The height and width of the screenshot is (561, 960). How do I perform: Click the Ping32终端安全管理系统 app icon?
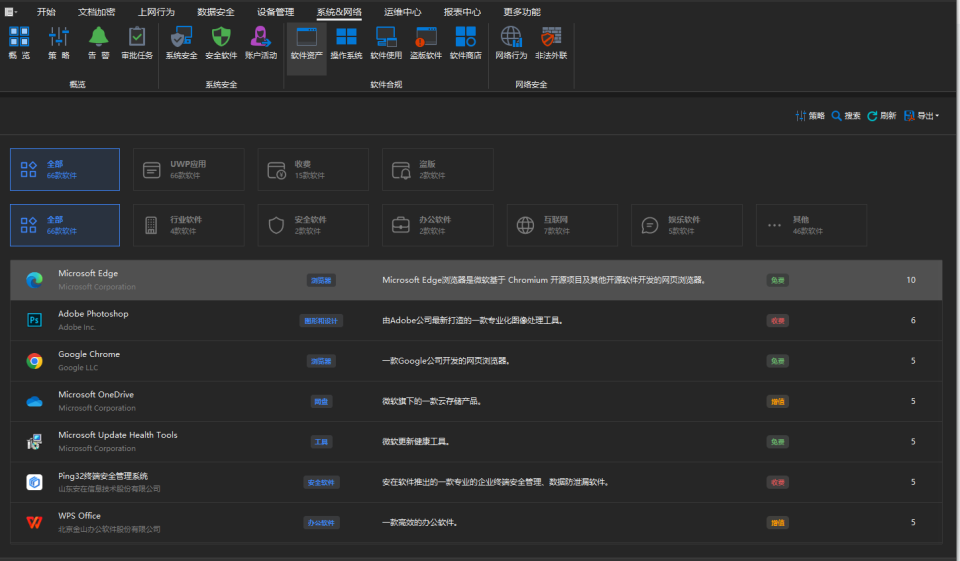pos(34,482)
